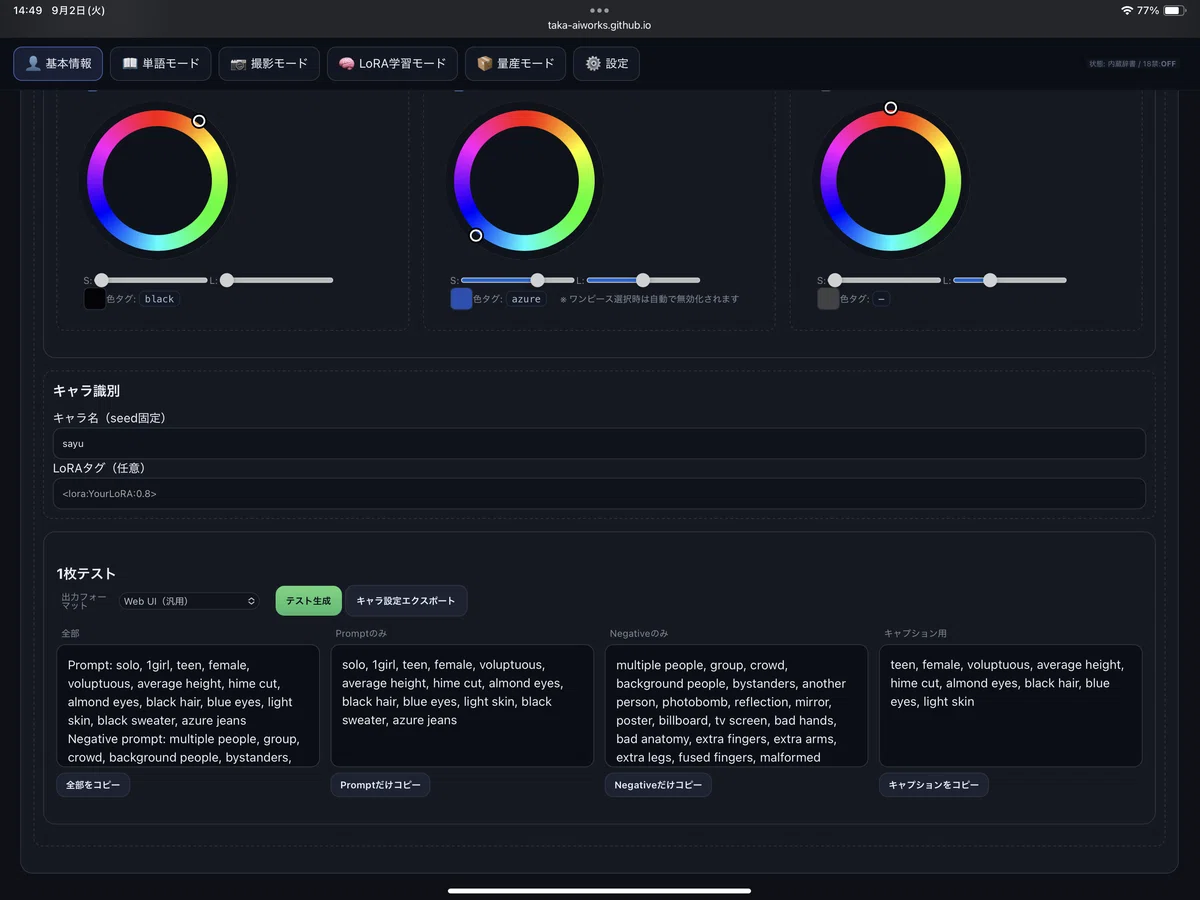
Task: Tap the Wi-Fi icon in status bar
Action: [x=1127, y=10]
